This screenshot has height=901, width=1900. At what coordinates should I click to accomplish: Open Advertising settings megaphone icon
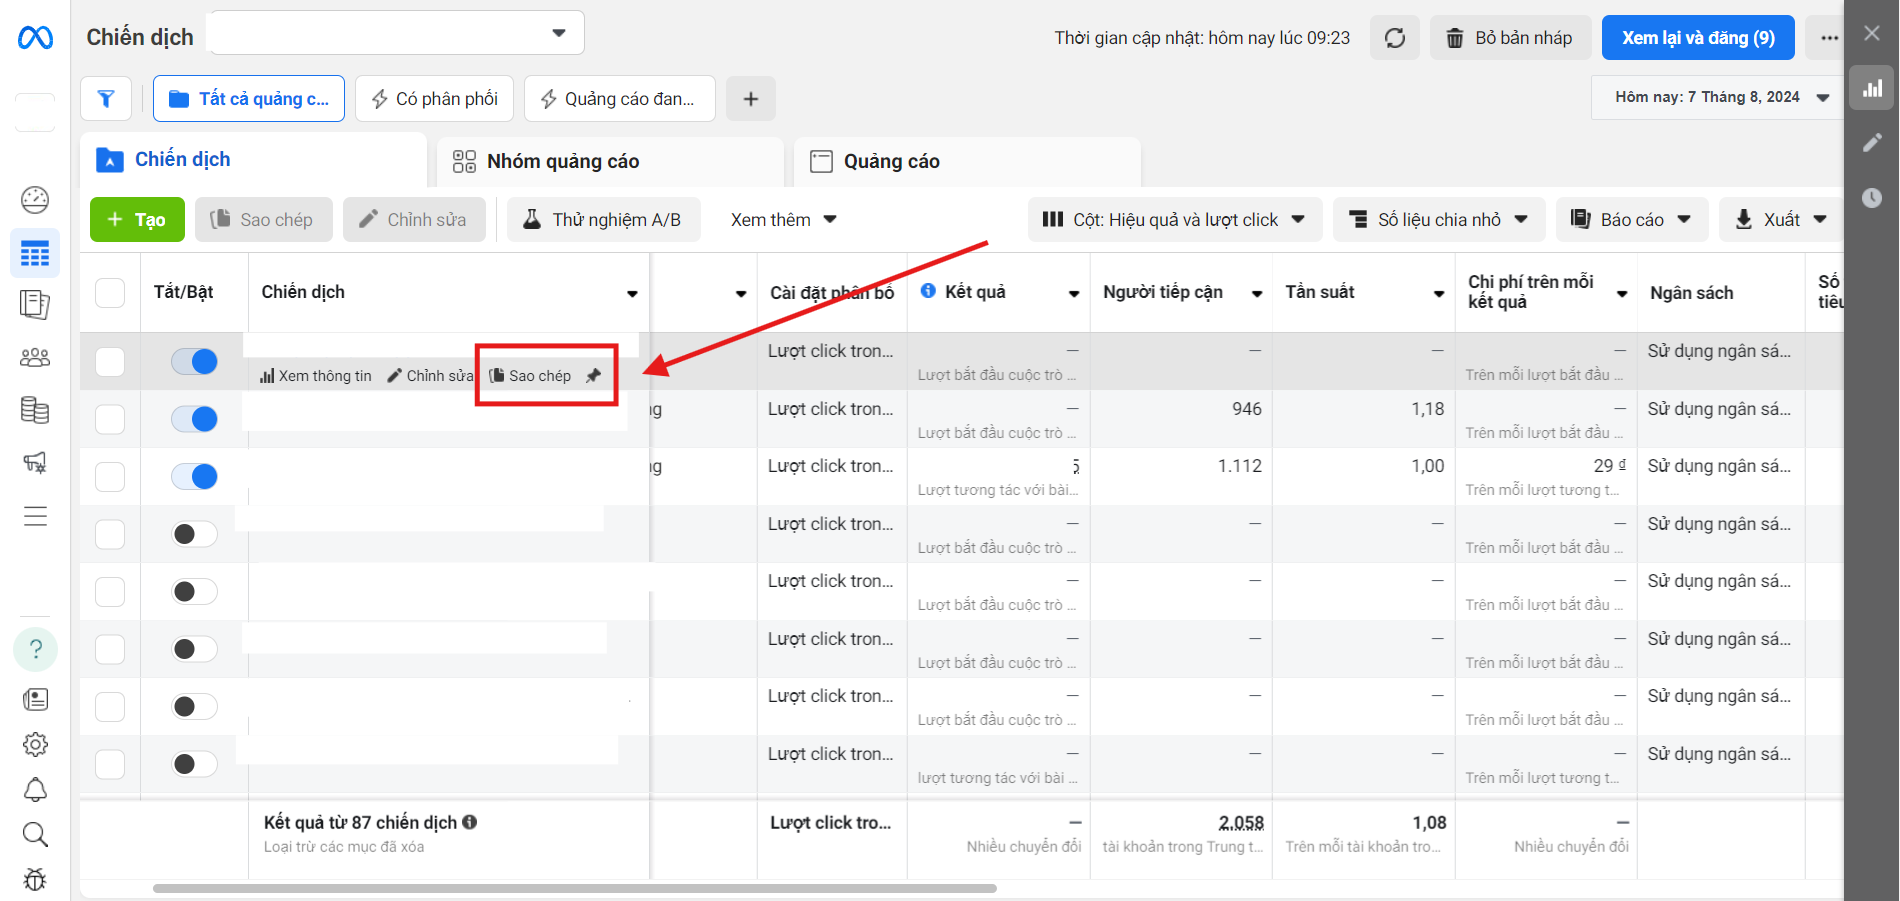click(x=35, y=462)
